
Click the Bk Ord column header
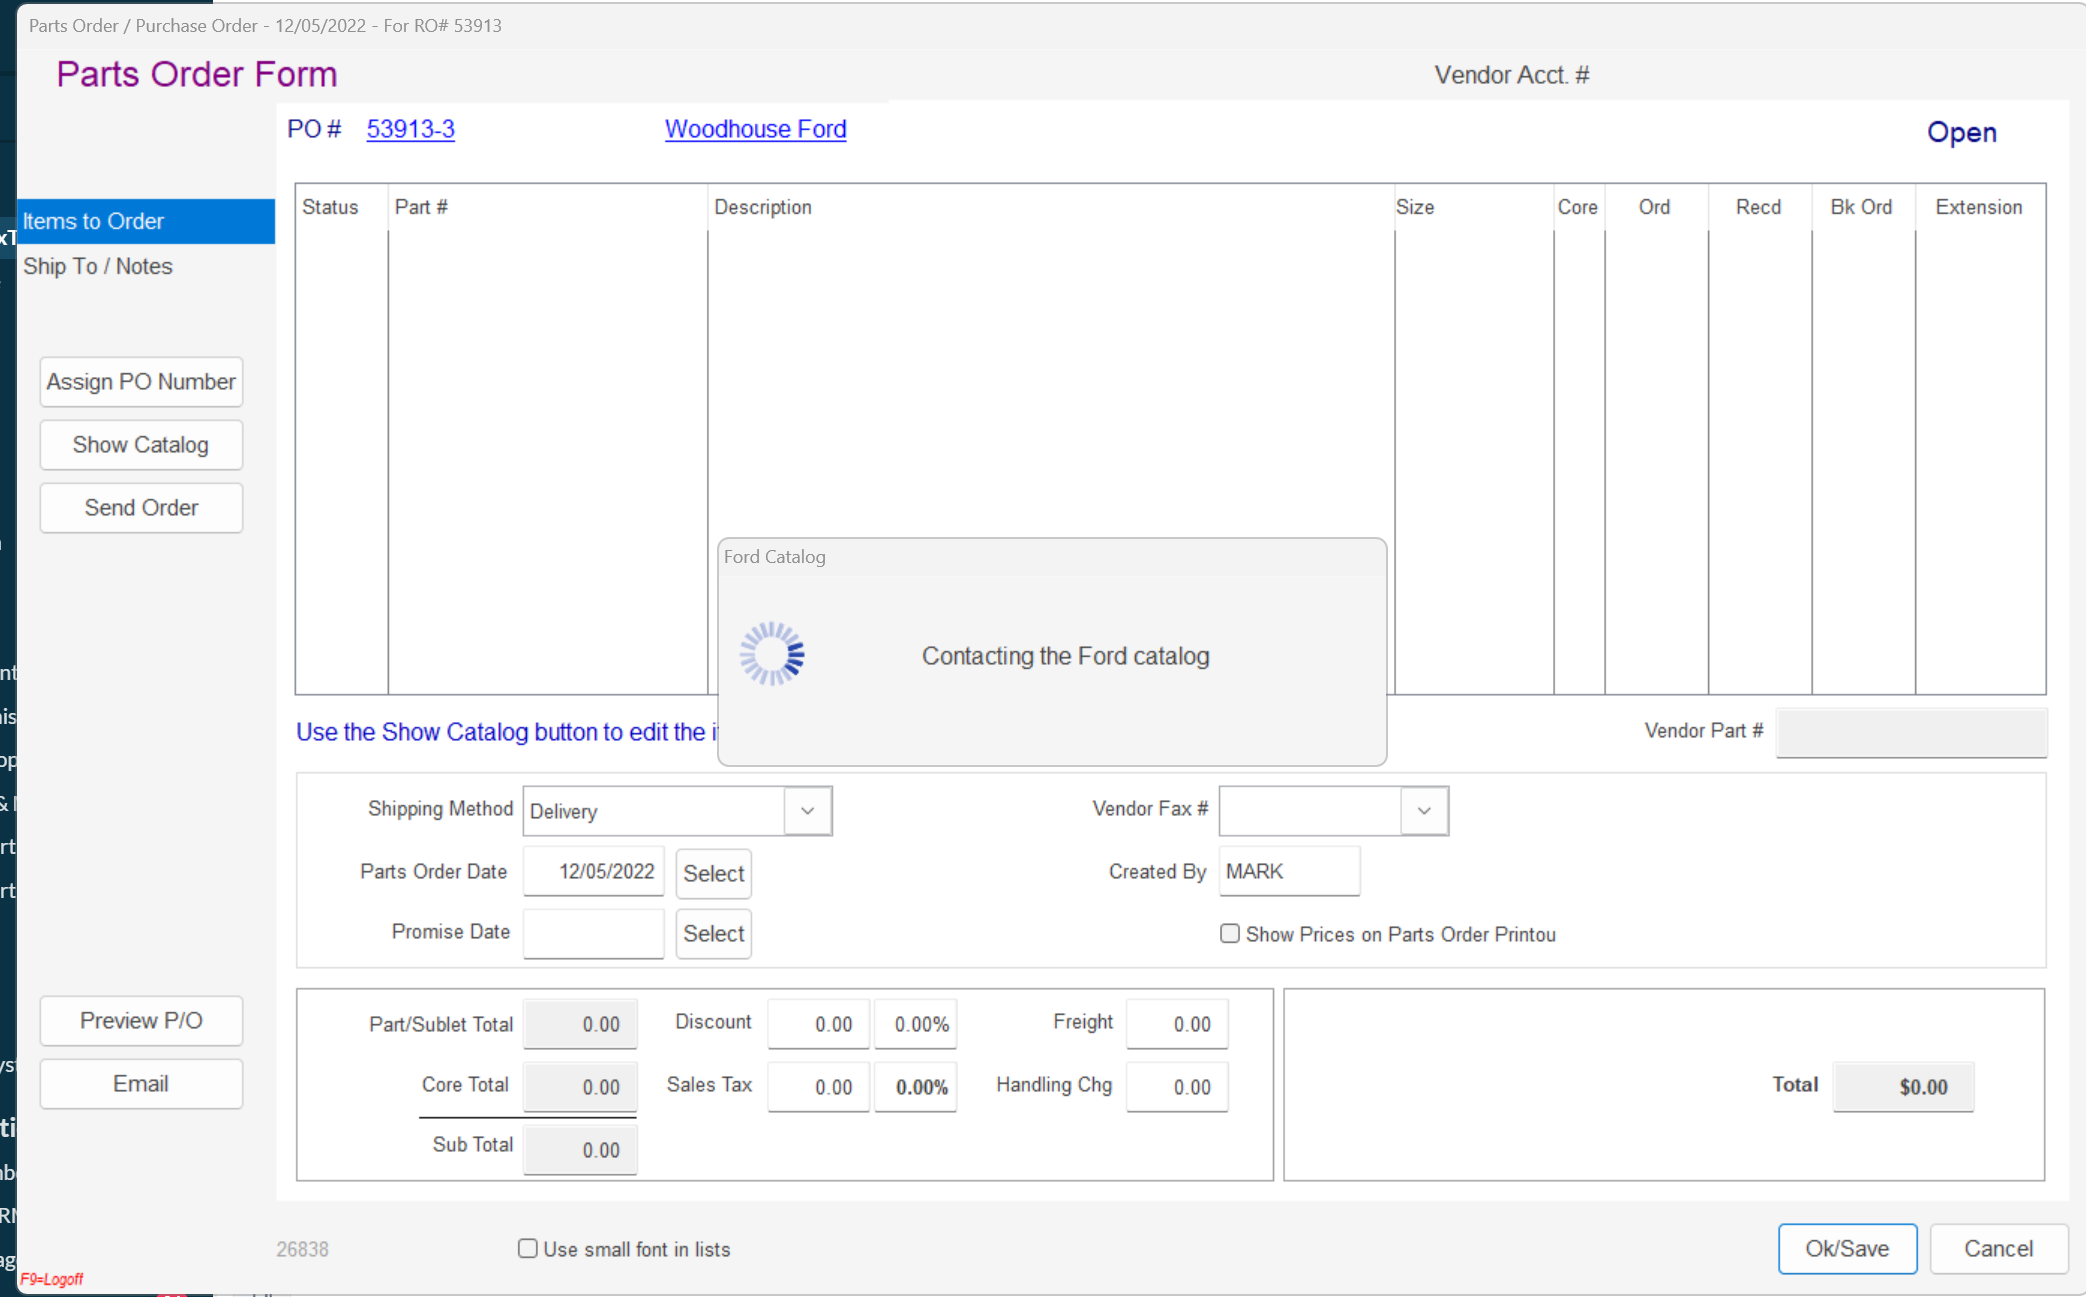[1862, 207]
